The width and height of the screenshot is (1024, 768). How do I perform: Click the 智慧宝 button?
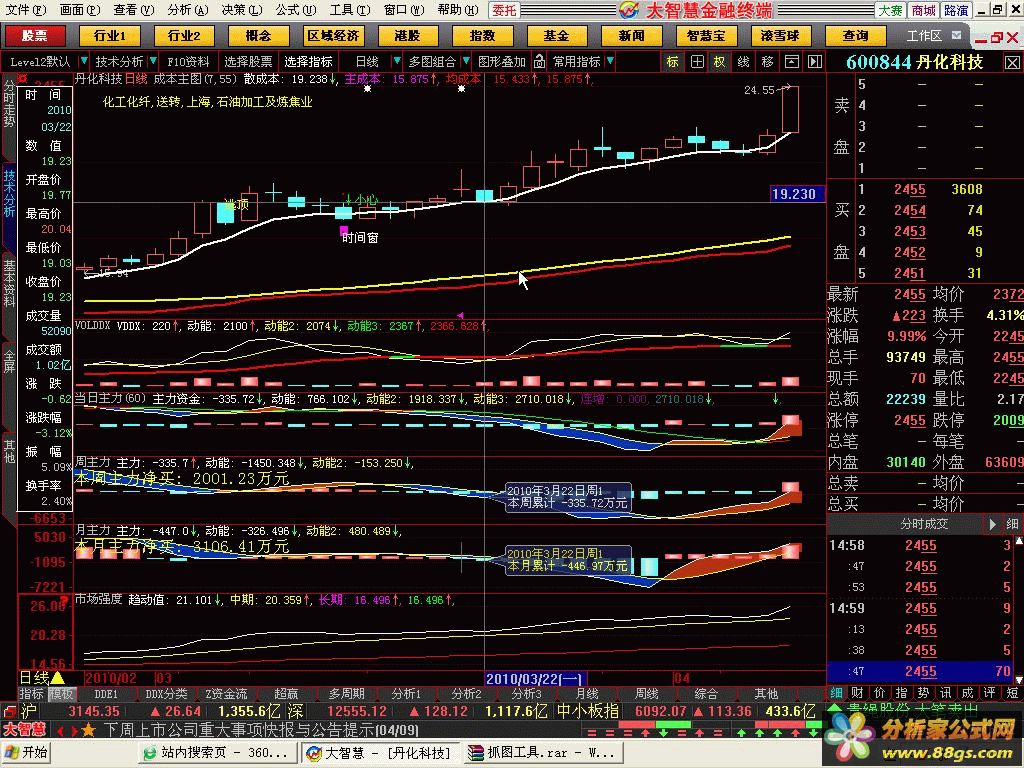tap(706, 35)
